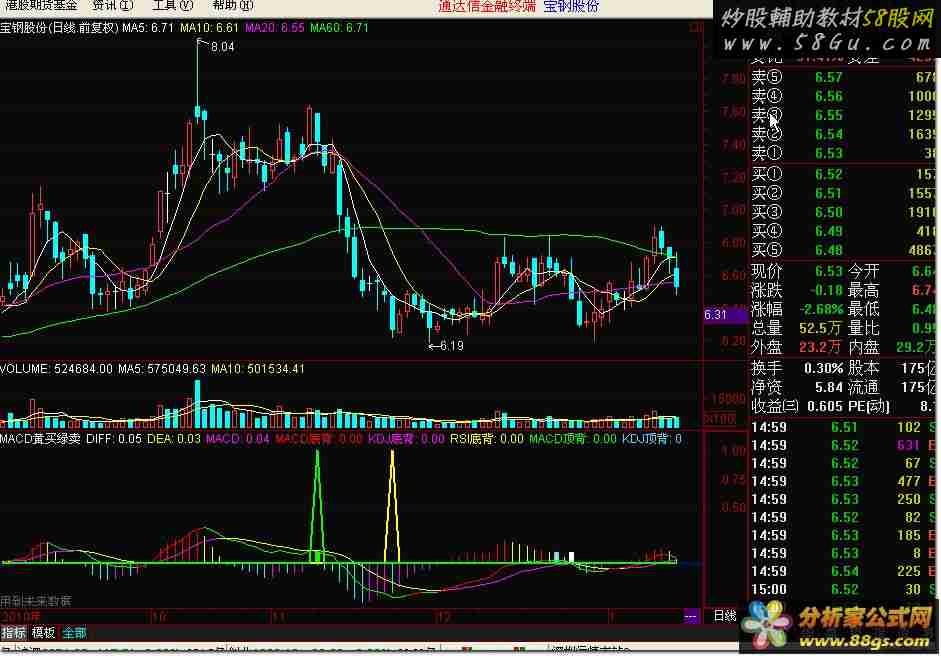Click the MA10: 6.61 indicator label
Screen dimensions: 941x656
click(209, 28)
